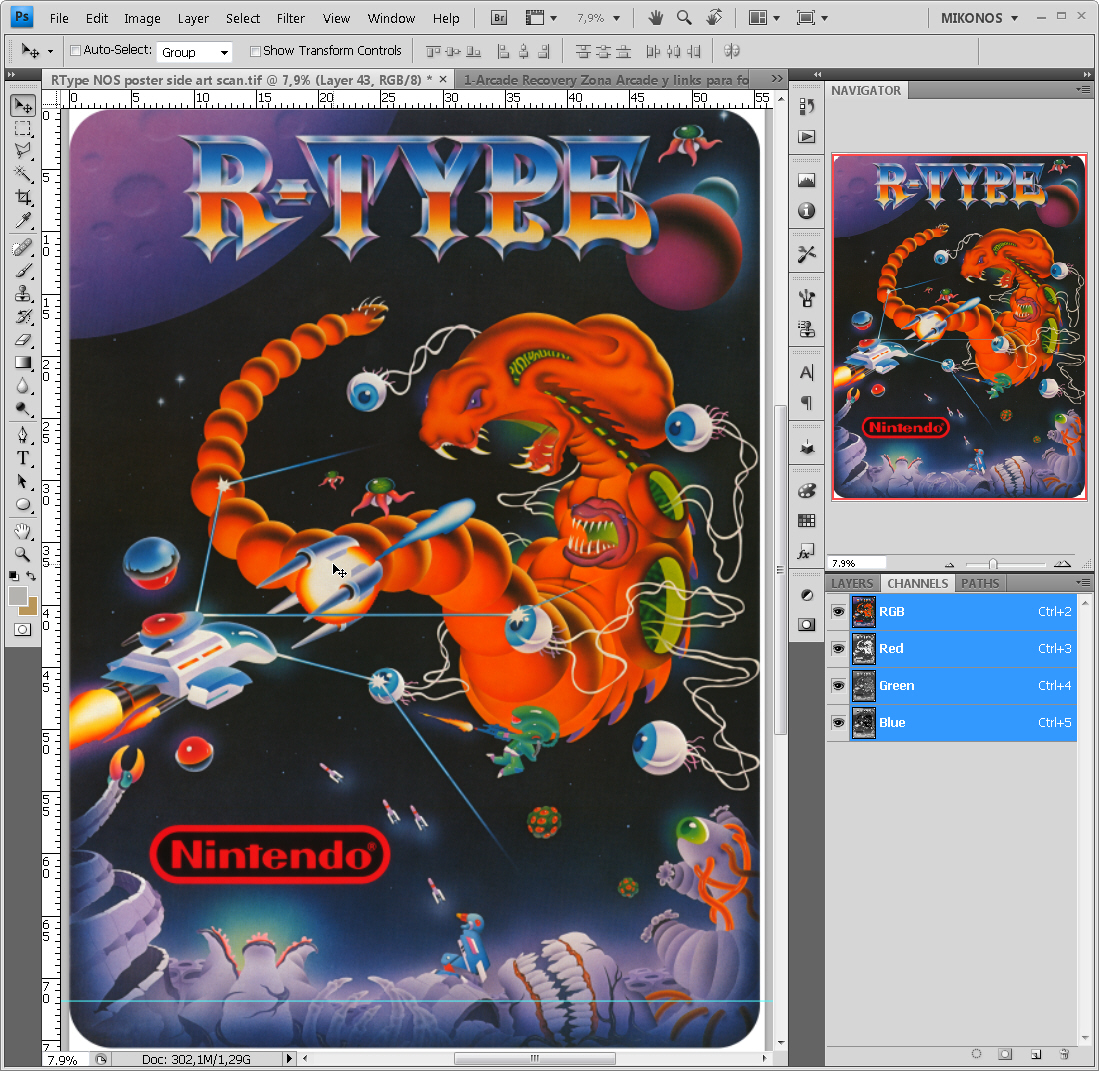Select the Crop tool
1099x1071 pixels.
point(23,198)
